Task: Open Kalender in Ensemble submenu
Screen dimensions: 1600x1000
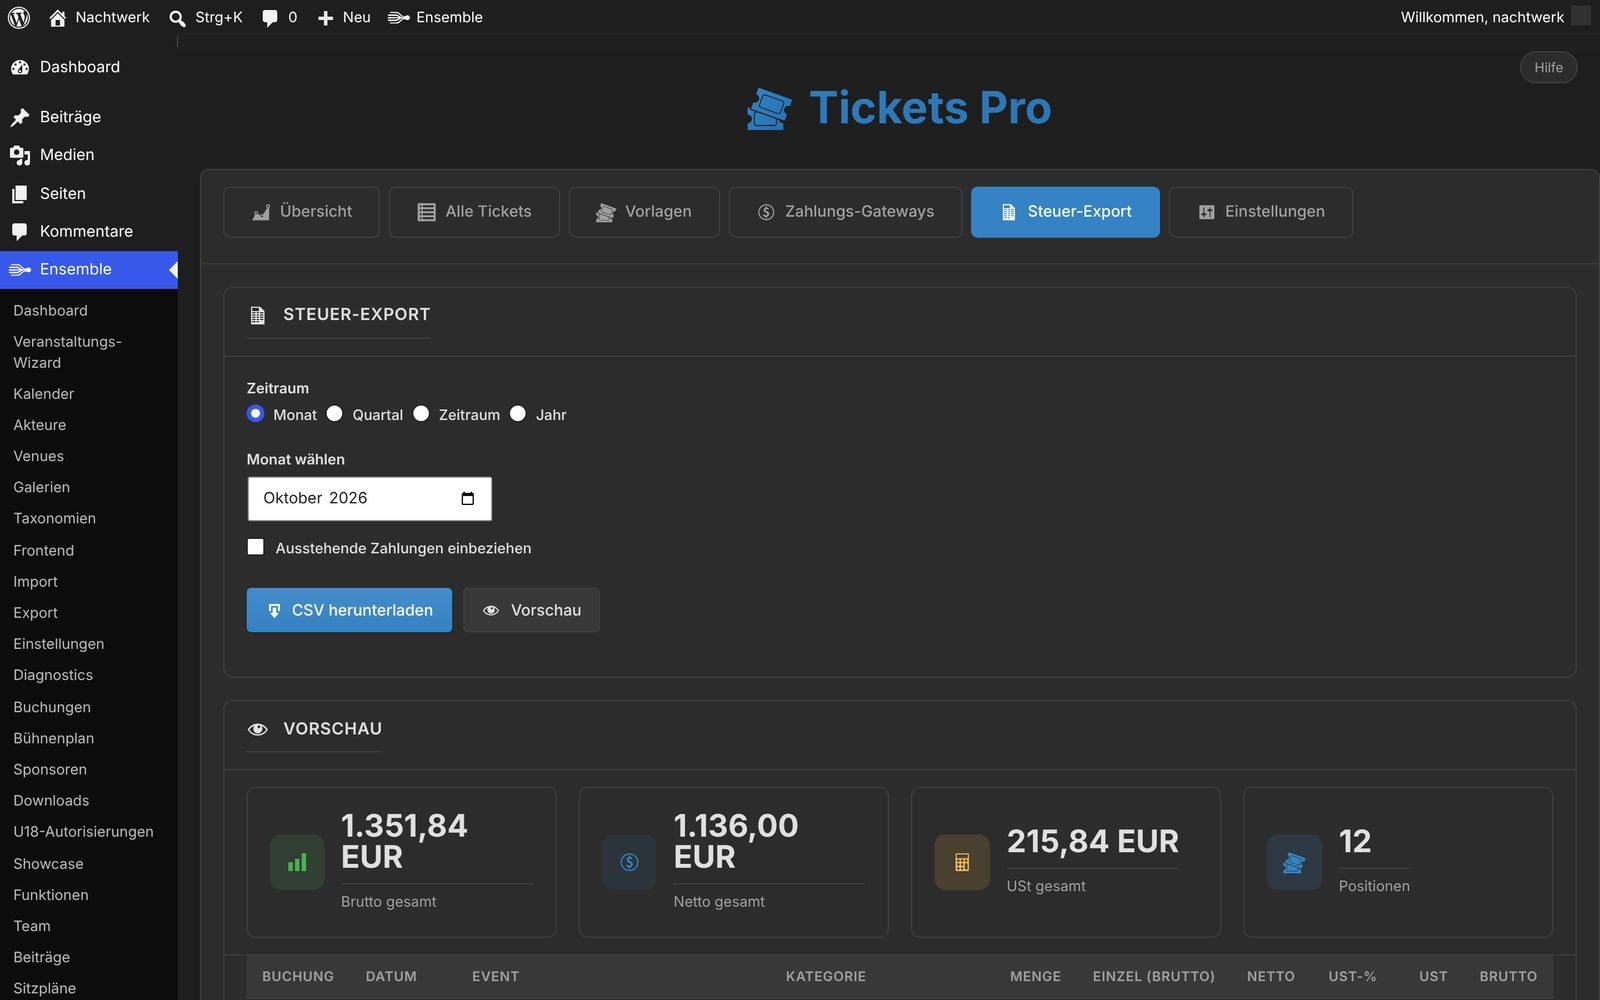Action: pyautogui.click(x=44, y=394)
